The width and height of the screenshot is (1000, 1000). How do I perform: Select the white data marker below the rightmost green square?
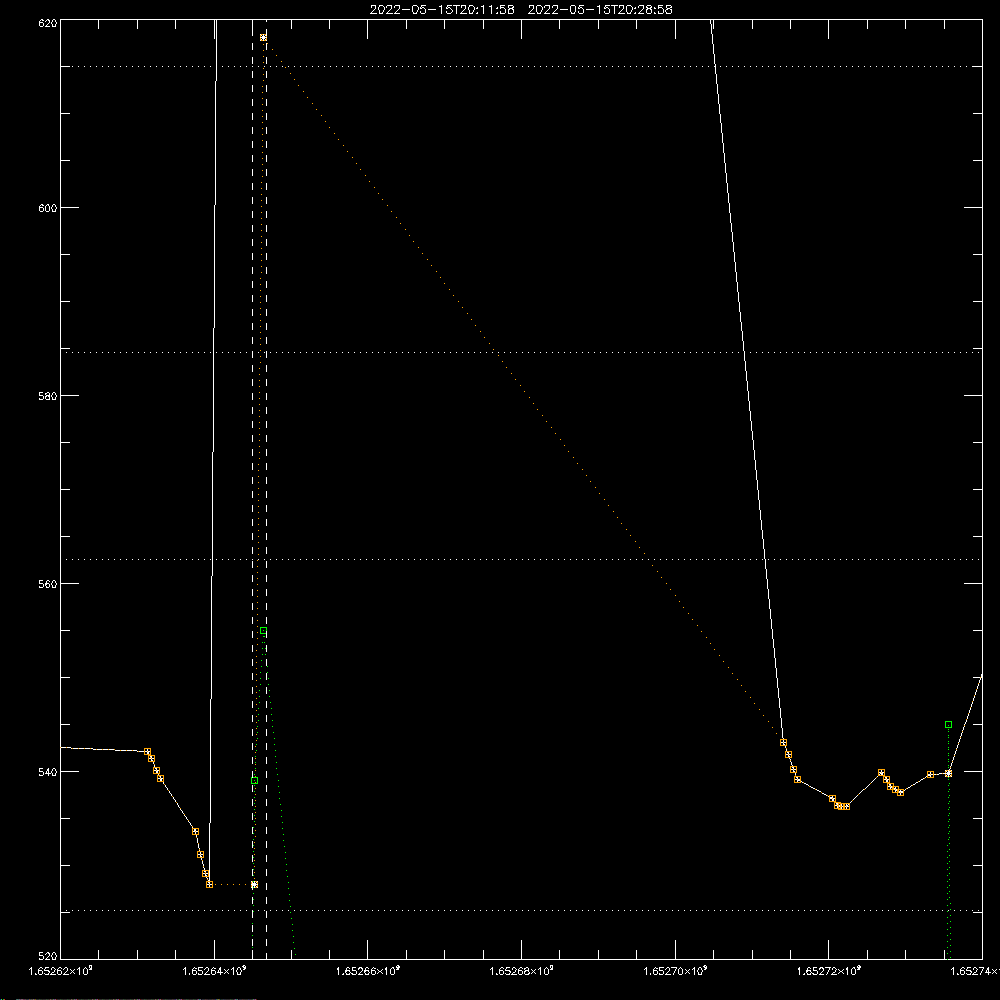pyautogui.click(x=948, y=773)
